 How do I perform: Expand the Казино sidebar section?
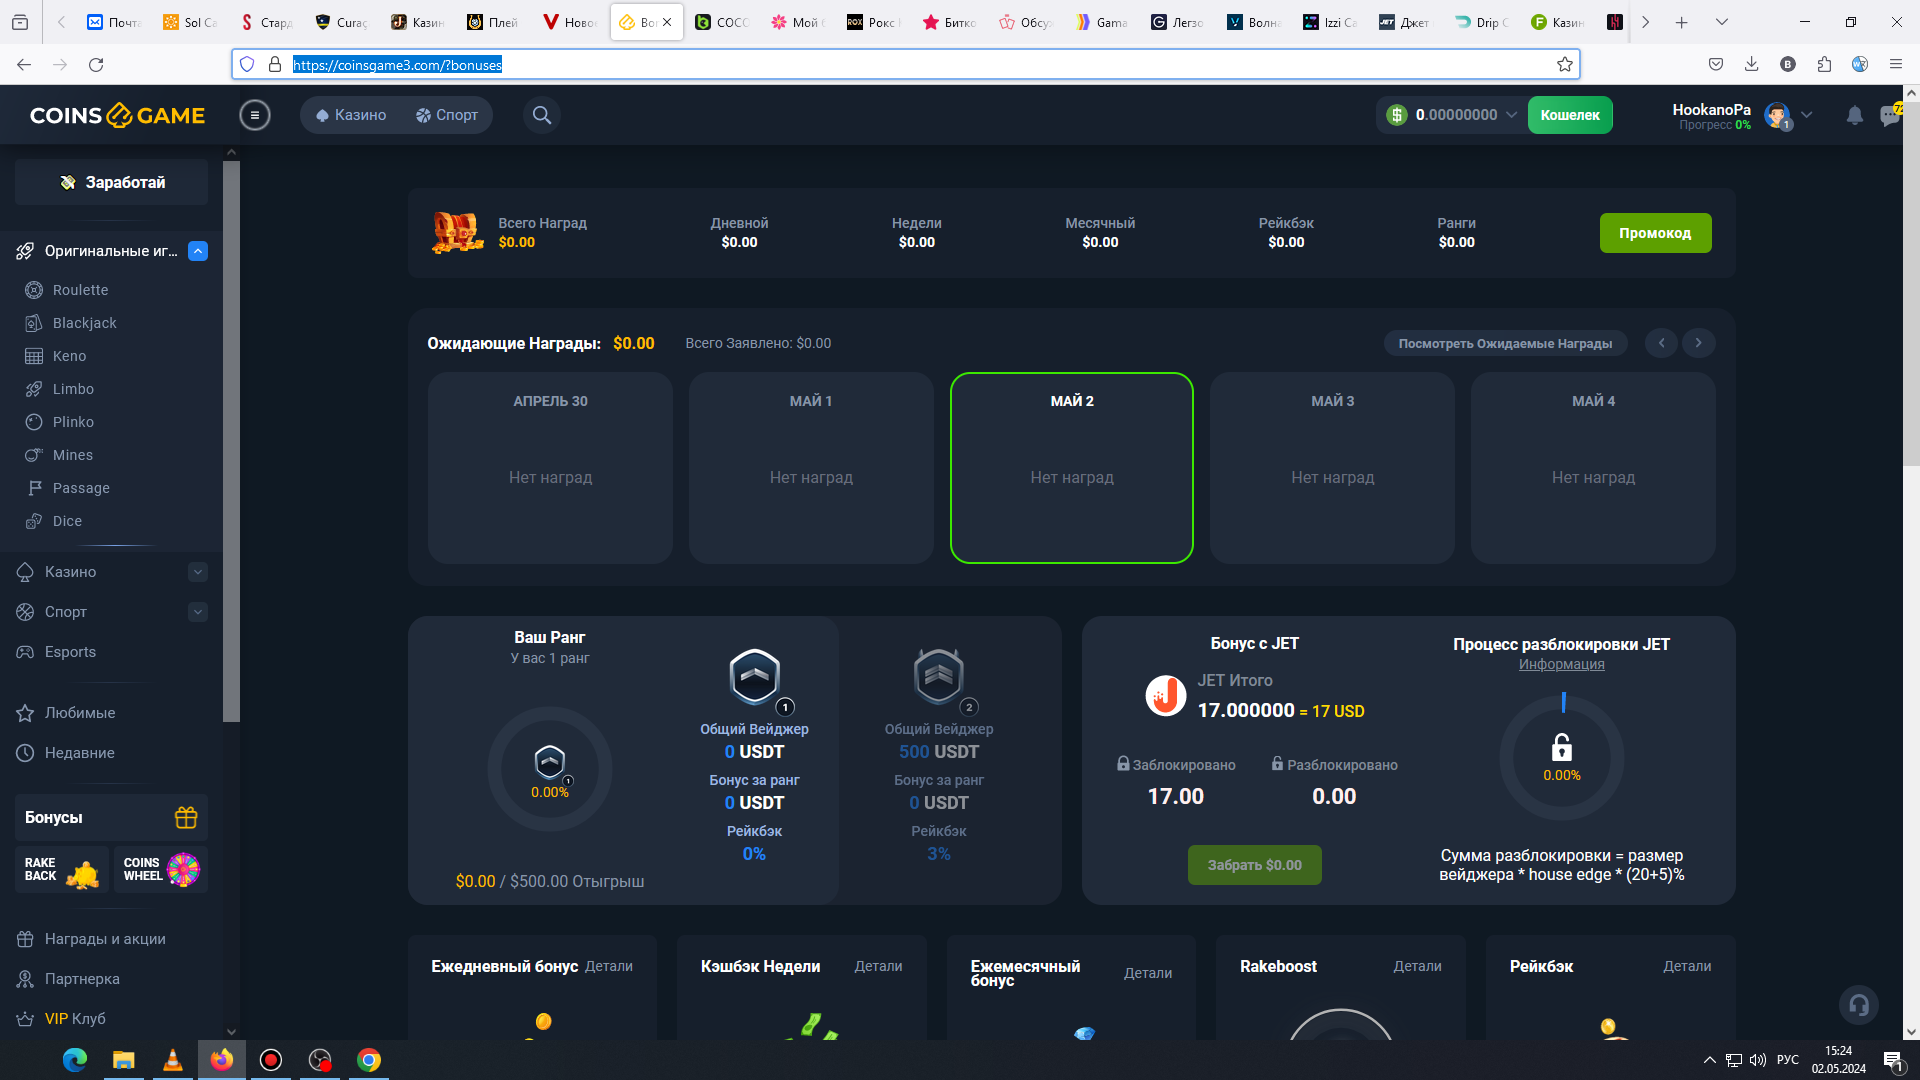(198, 572)
